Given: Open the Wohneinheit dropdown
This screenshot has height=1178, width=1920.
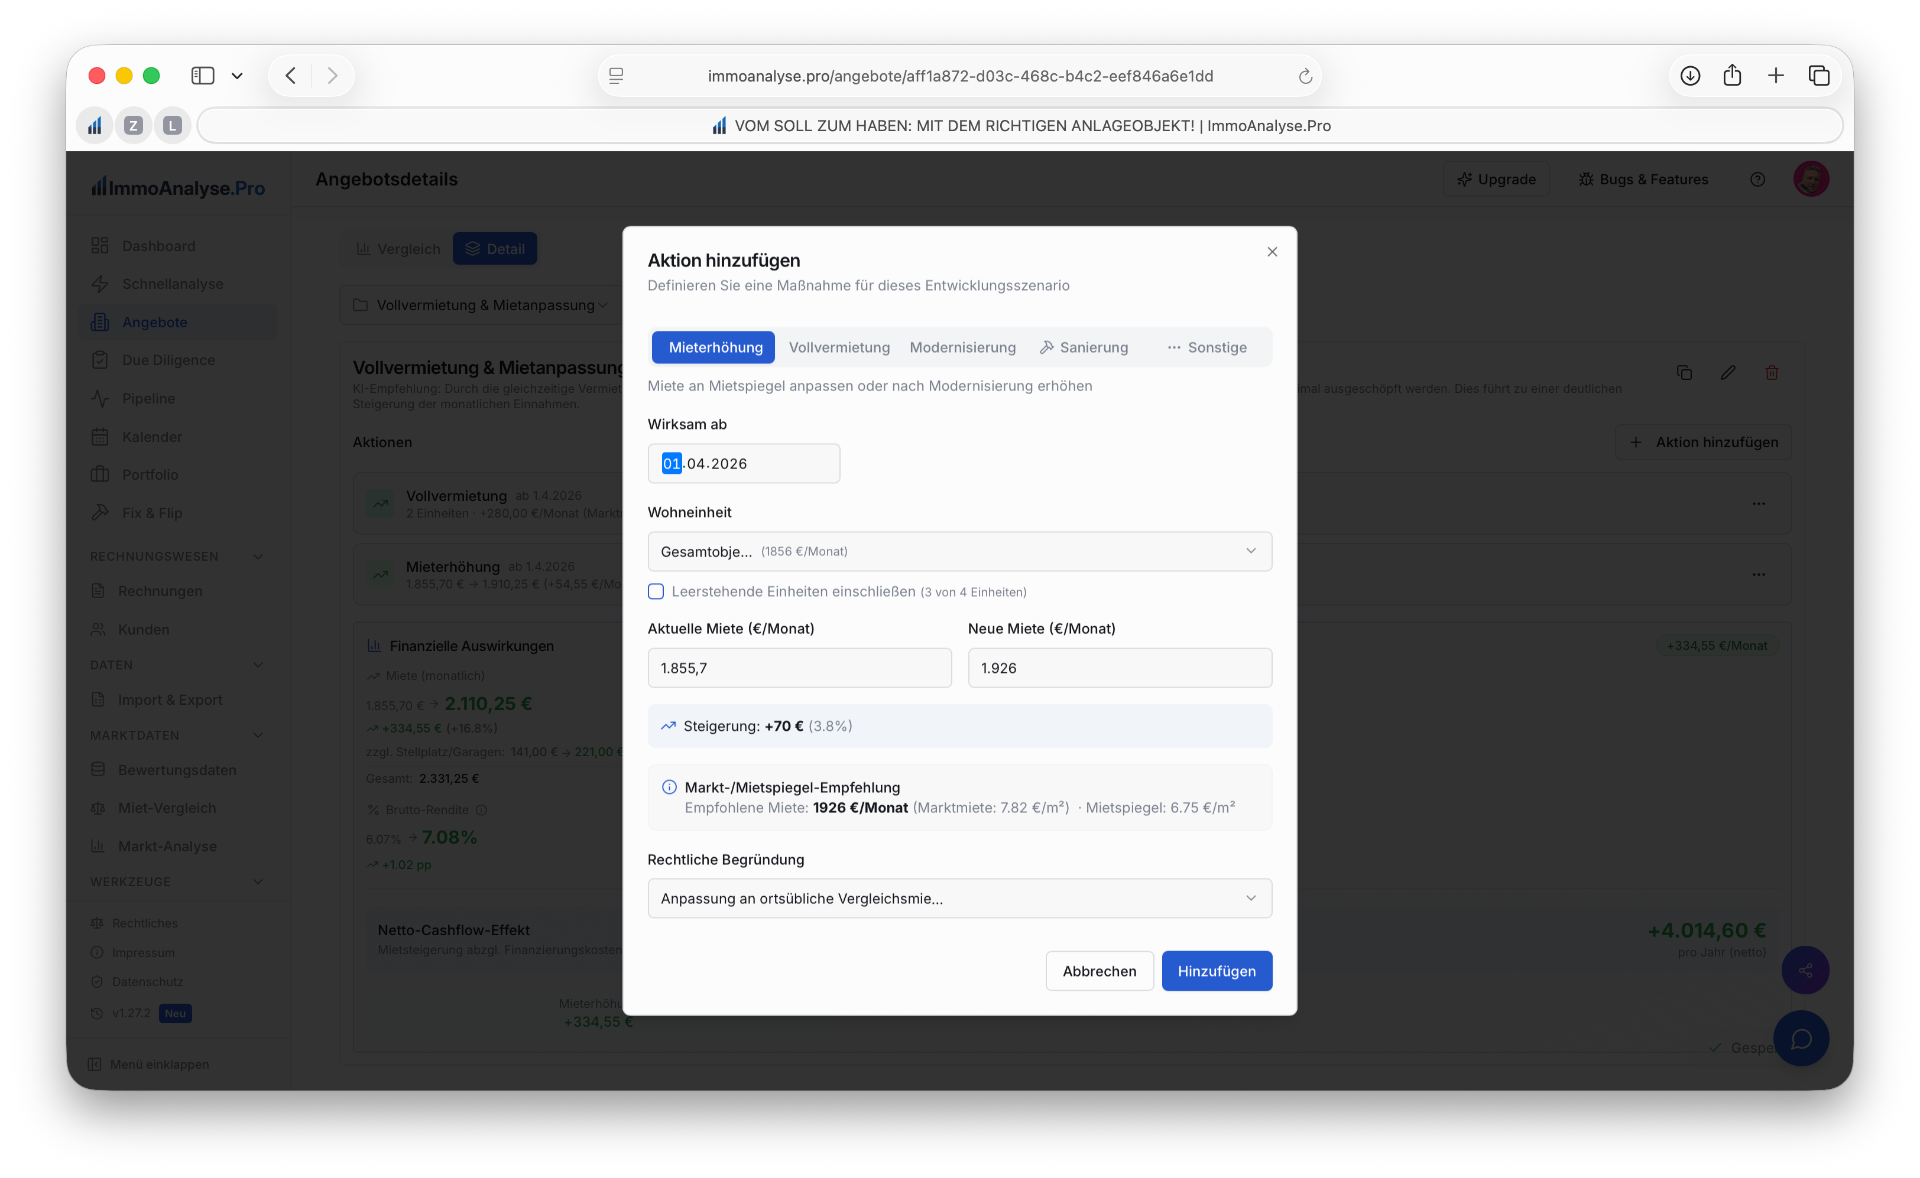Looking at the screenshot, I should coord(960,552).
